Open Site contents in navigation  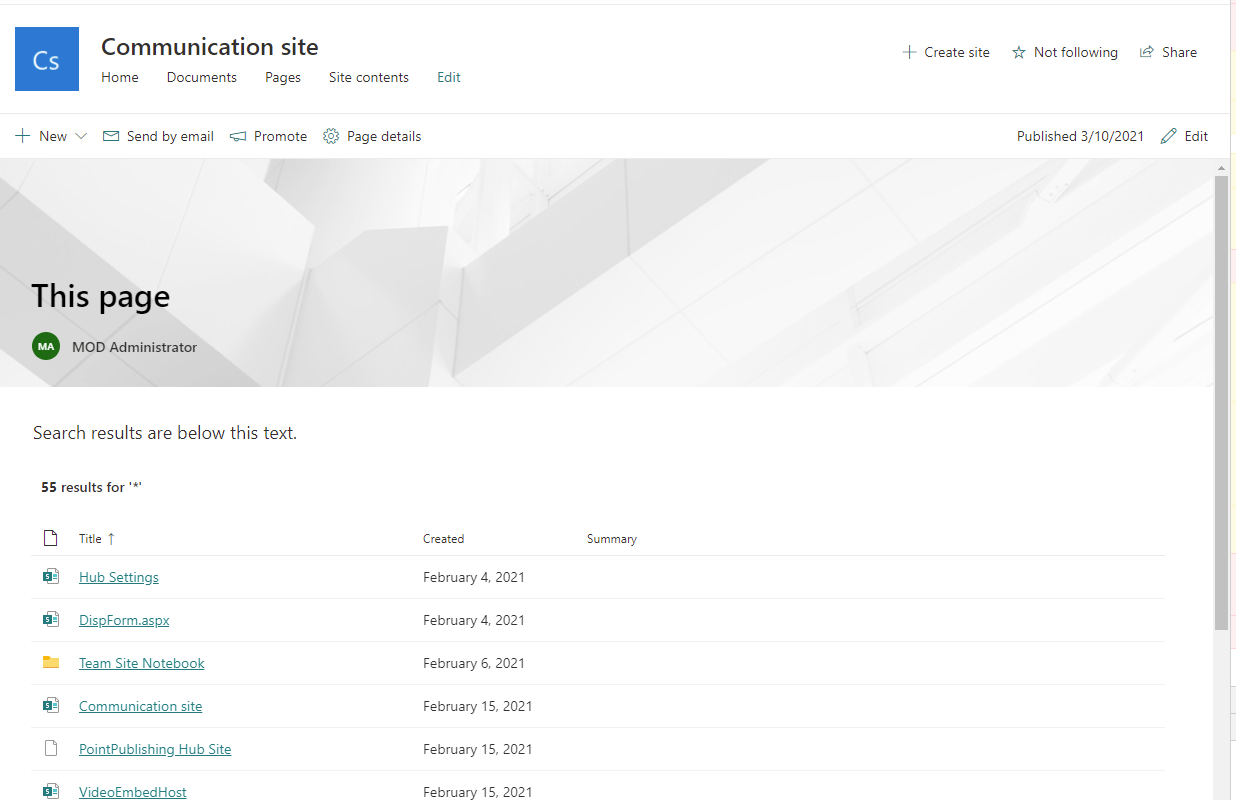pos(369,77)
